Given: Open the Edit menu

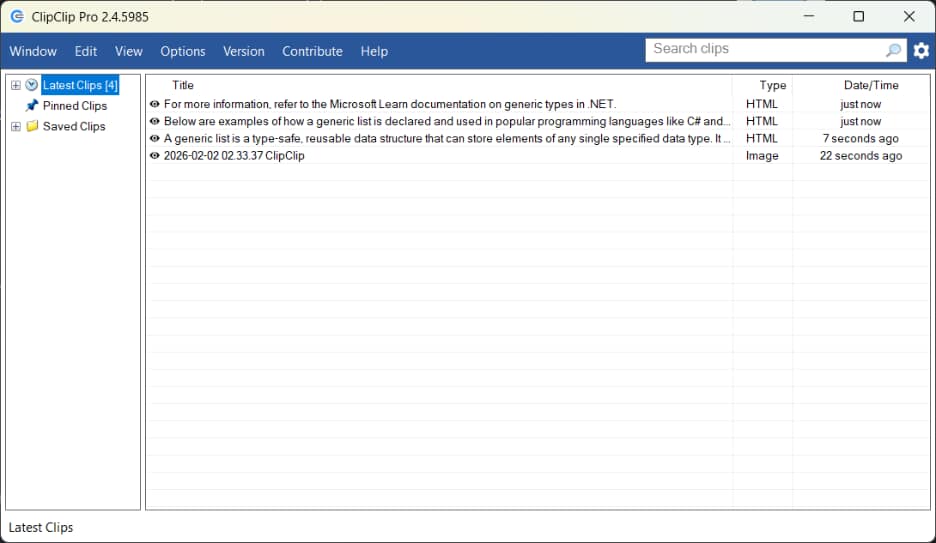Looking at the screenshot, I should (85, 51).
